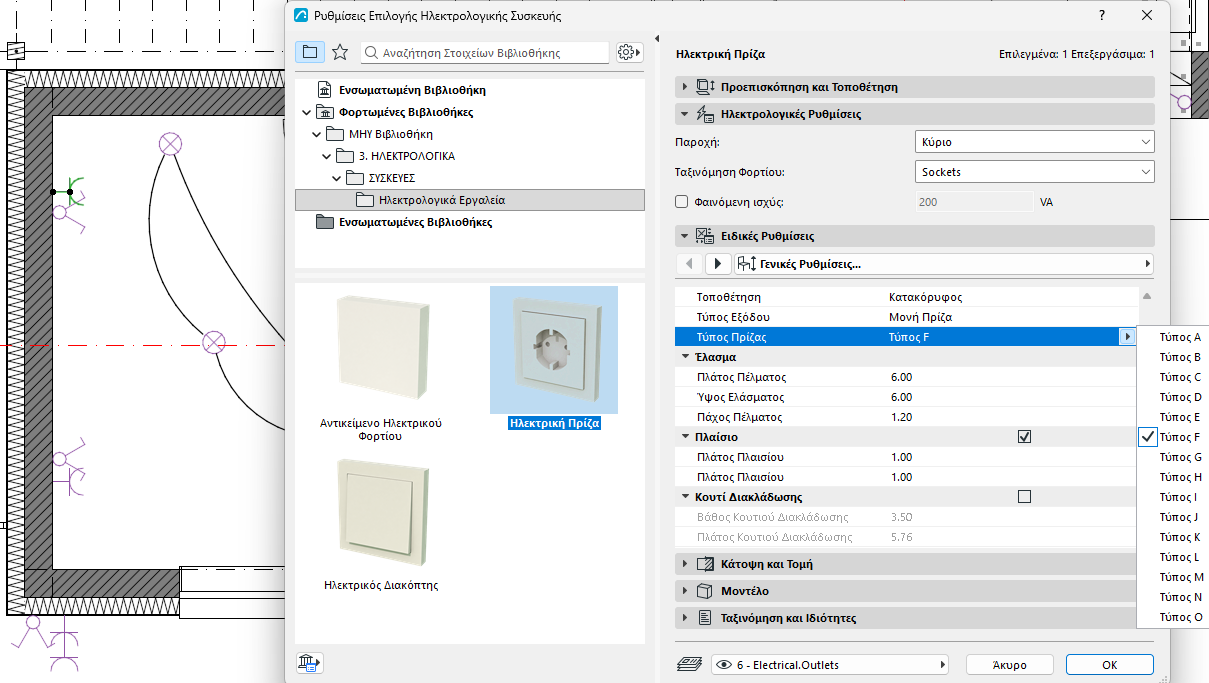
Task: Switch to the folder view icon
Action: coord(310,52)
